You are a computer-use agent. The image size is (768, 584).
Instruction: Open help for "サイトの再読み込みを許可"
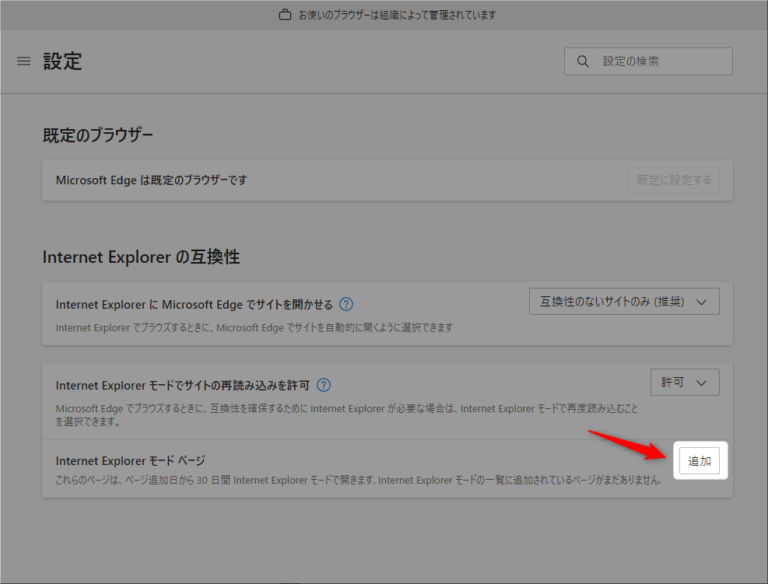(324, 385)
